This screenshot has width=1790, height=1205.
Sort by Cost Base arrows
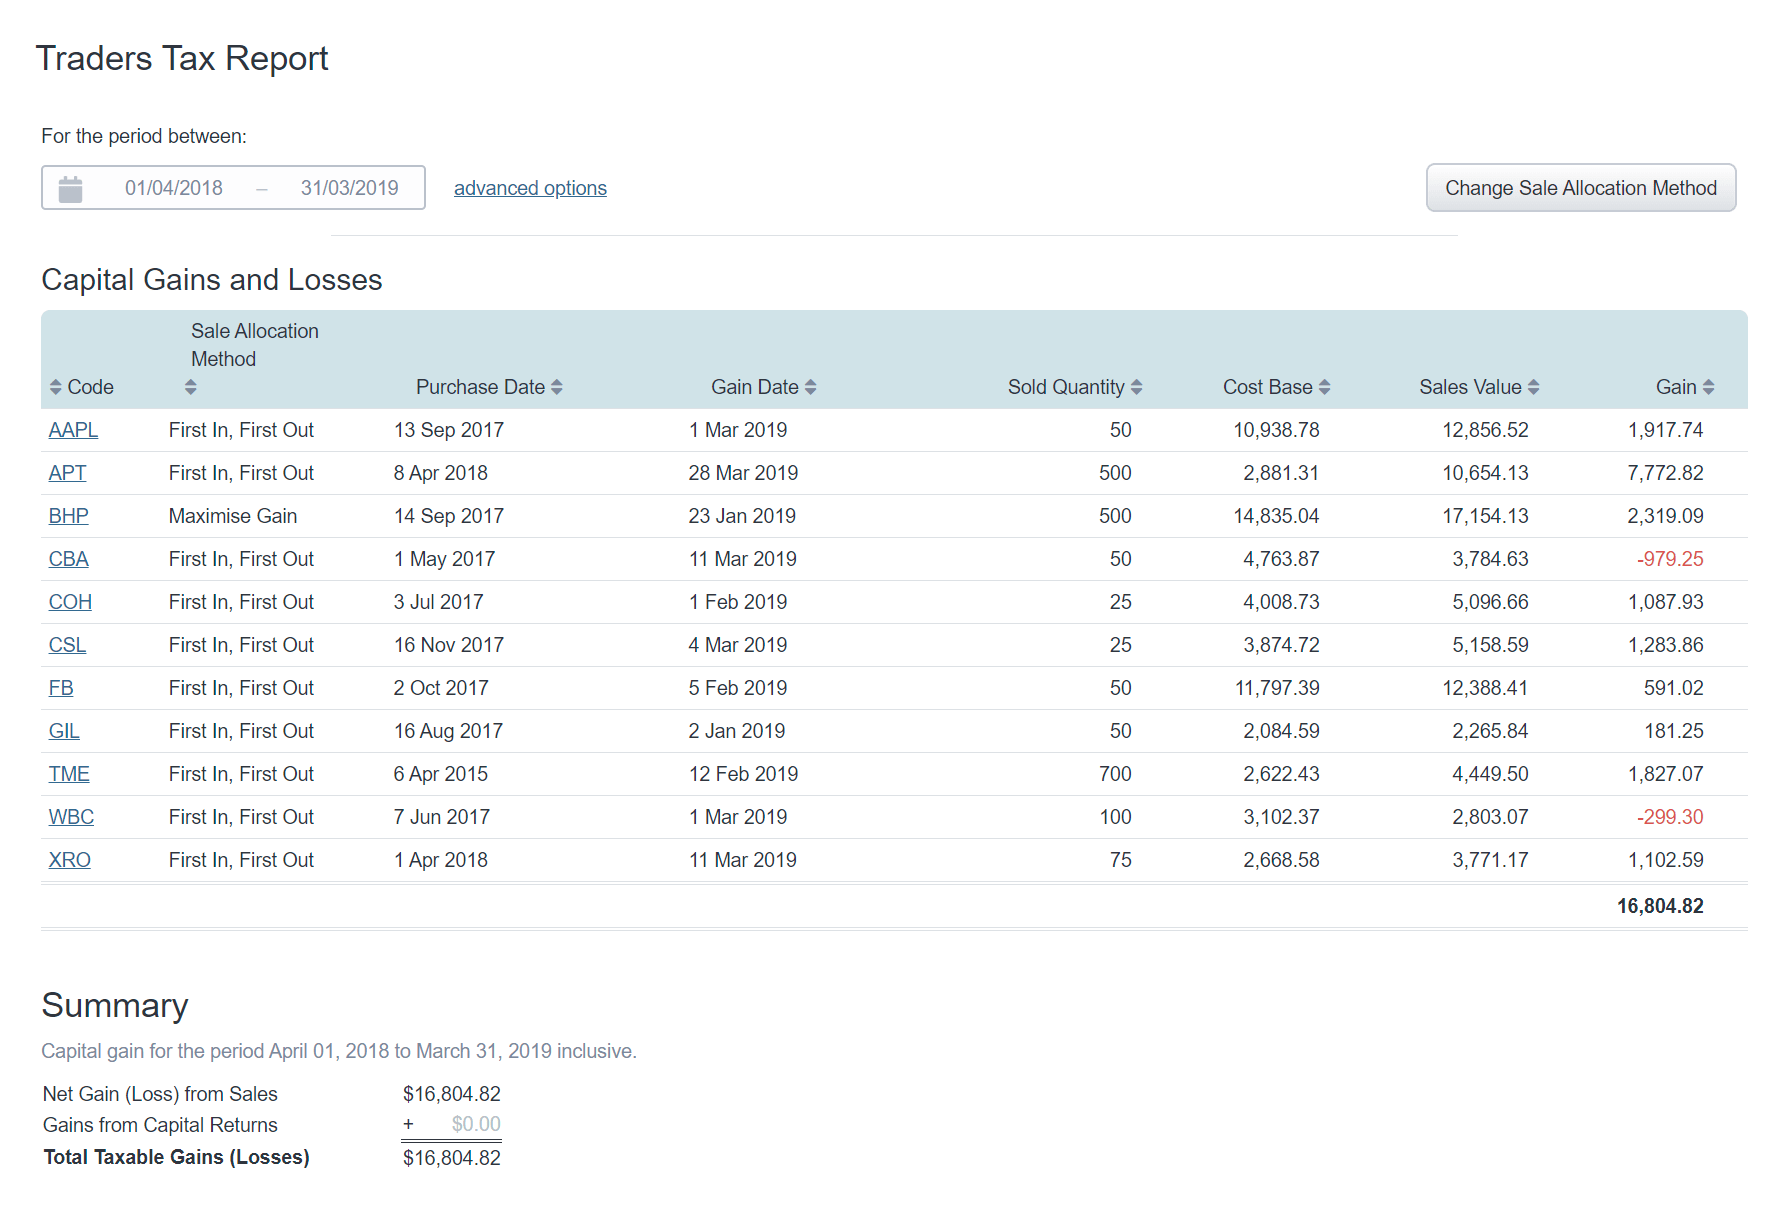click(x=1324, y=387)
